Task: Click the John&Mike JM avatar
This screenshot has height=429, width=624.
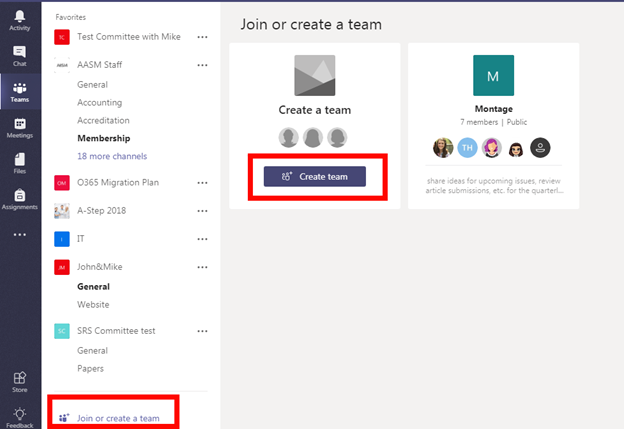Action: point(62,267)
